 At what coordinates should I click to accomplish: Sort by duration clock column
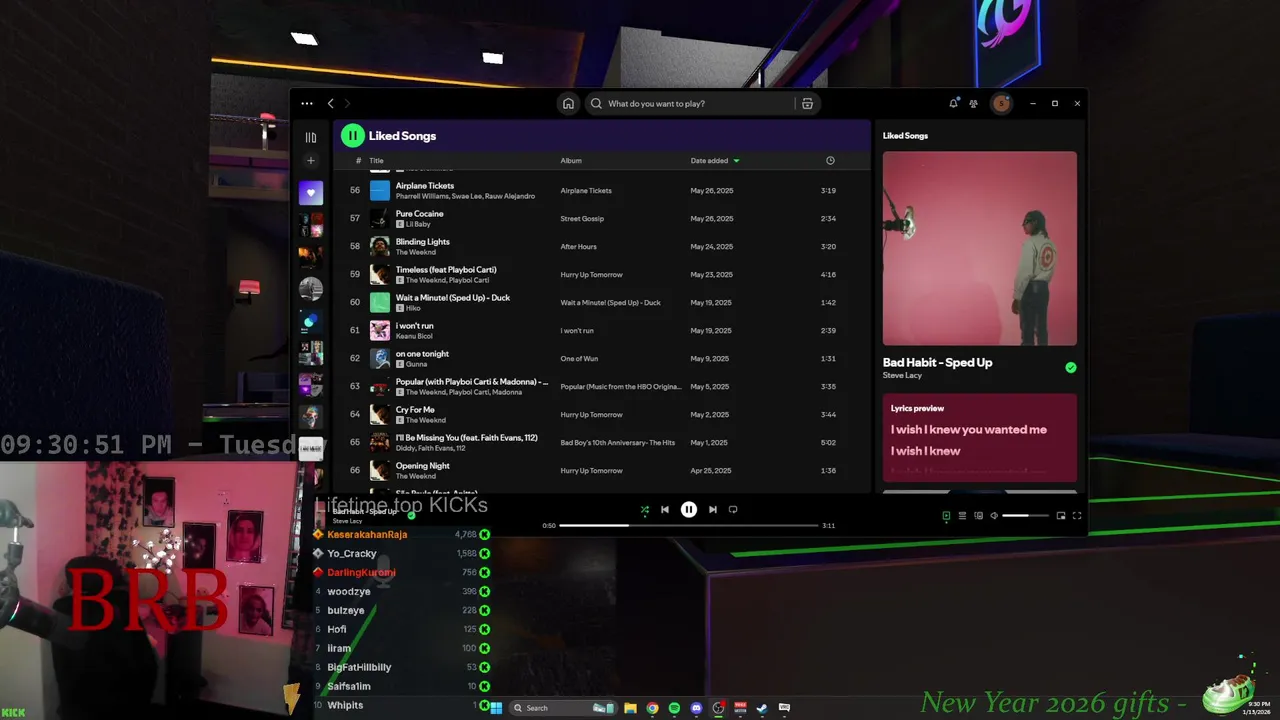coord(830,160)
